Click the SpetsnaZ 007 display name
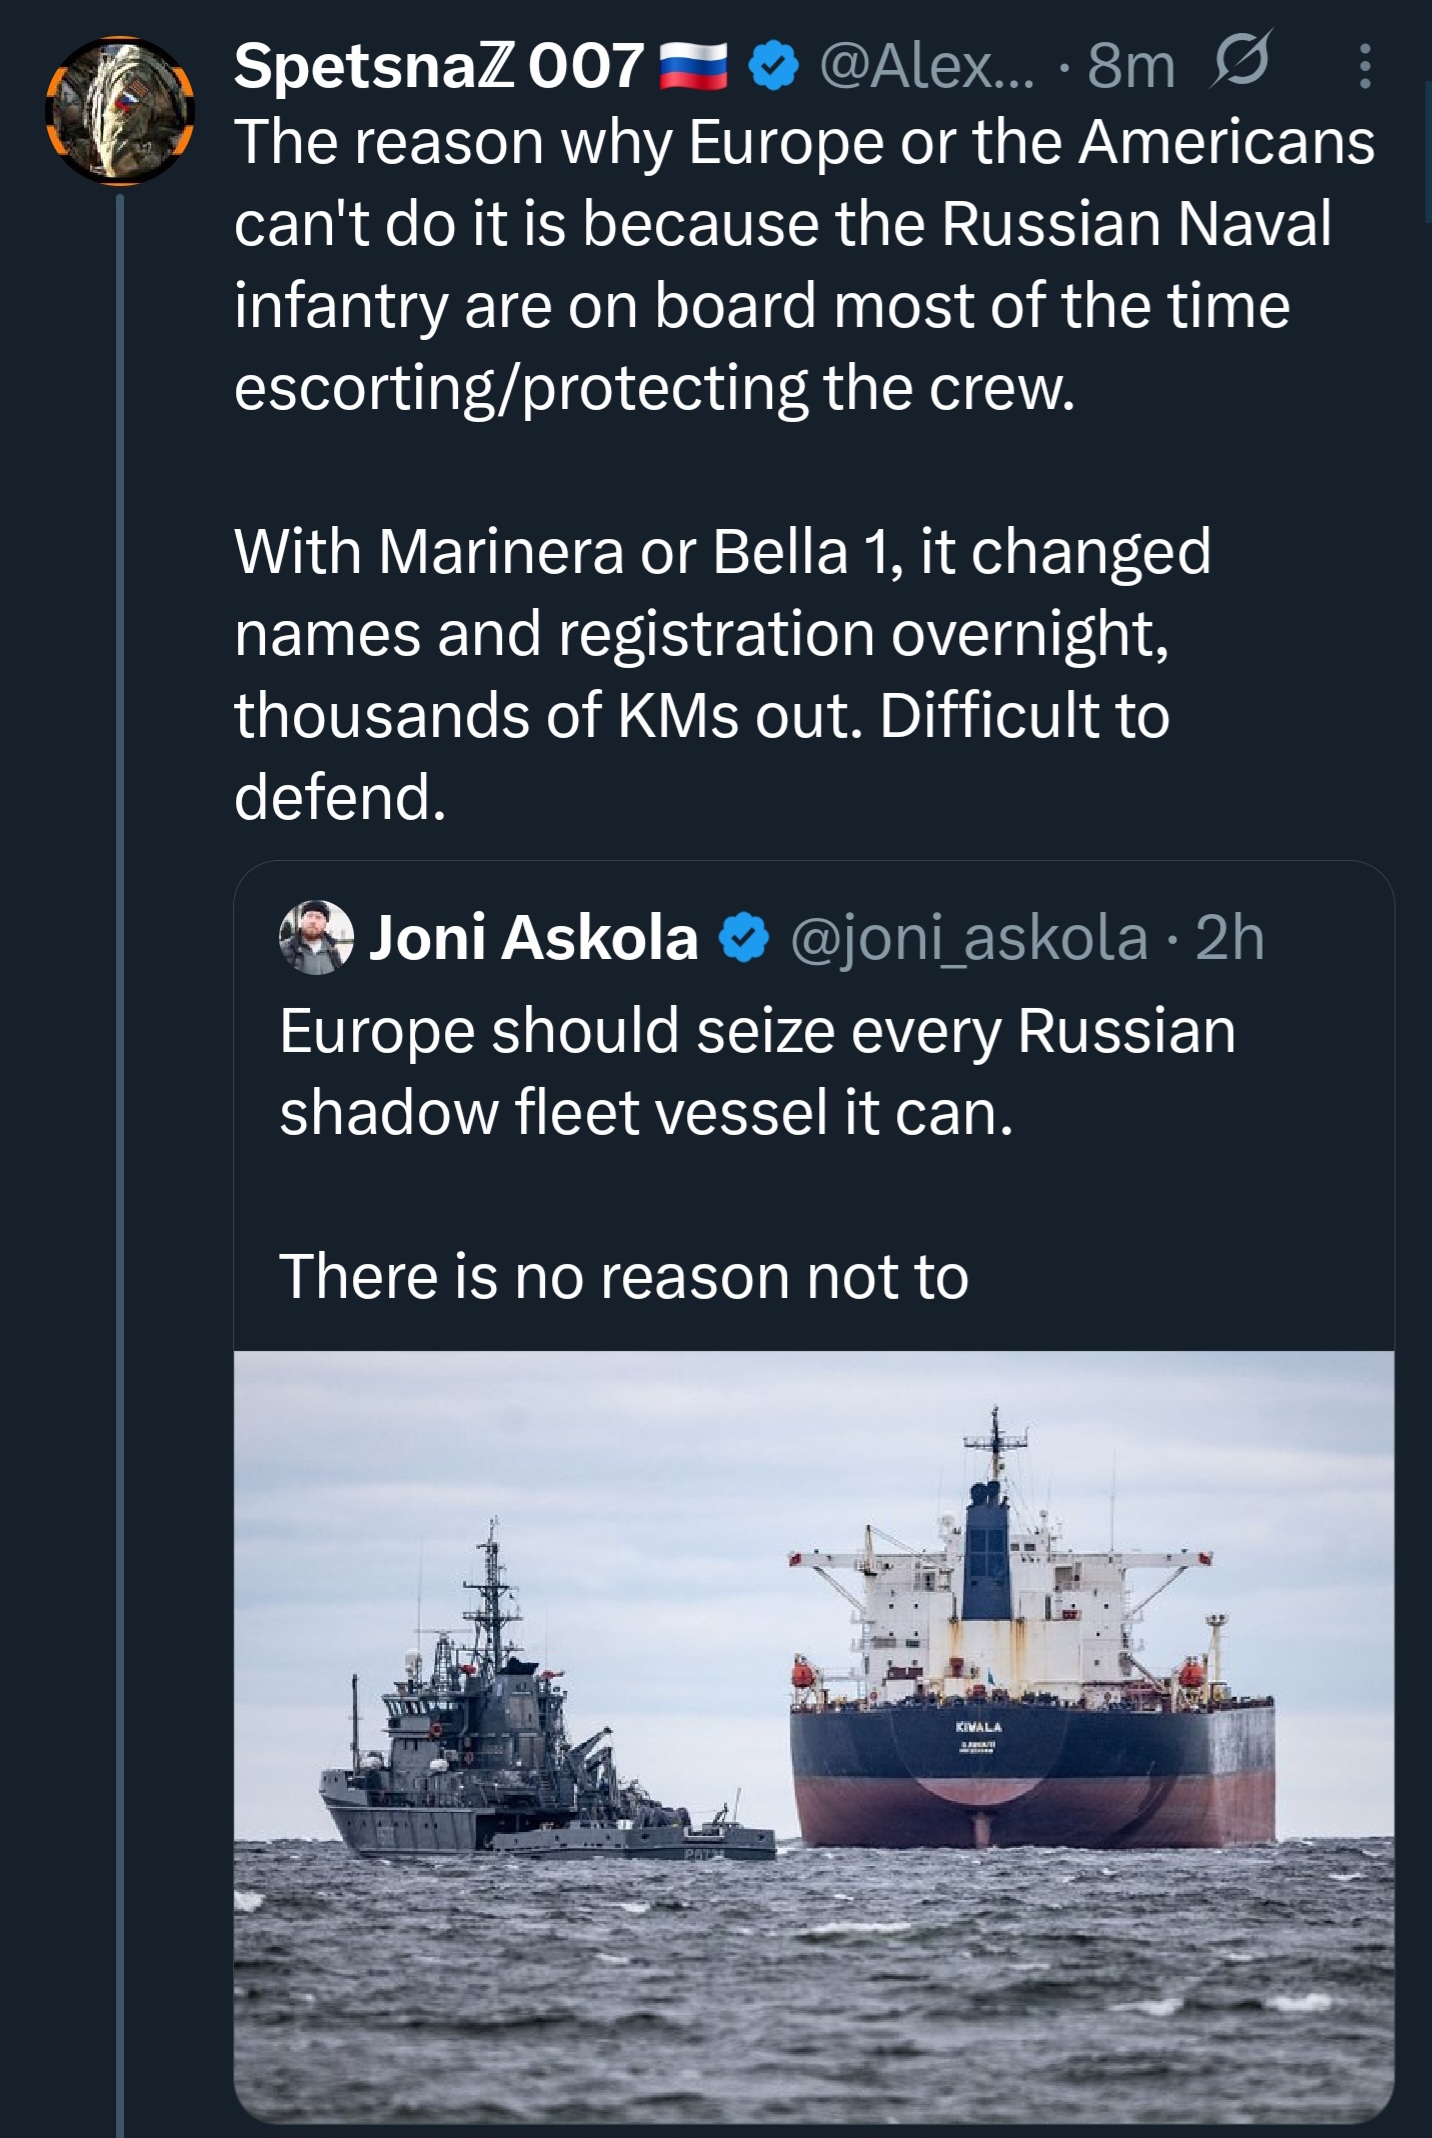Image resolution: width=1432 pixels, height=2138 pixels. pos(438,67)
